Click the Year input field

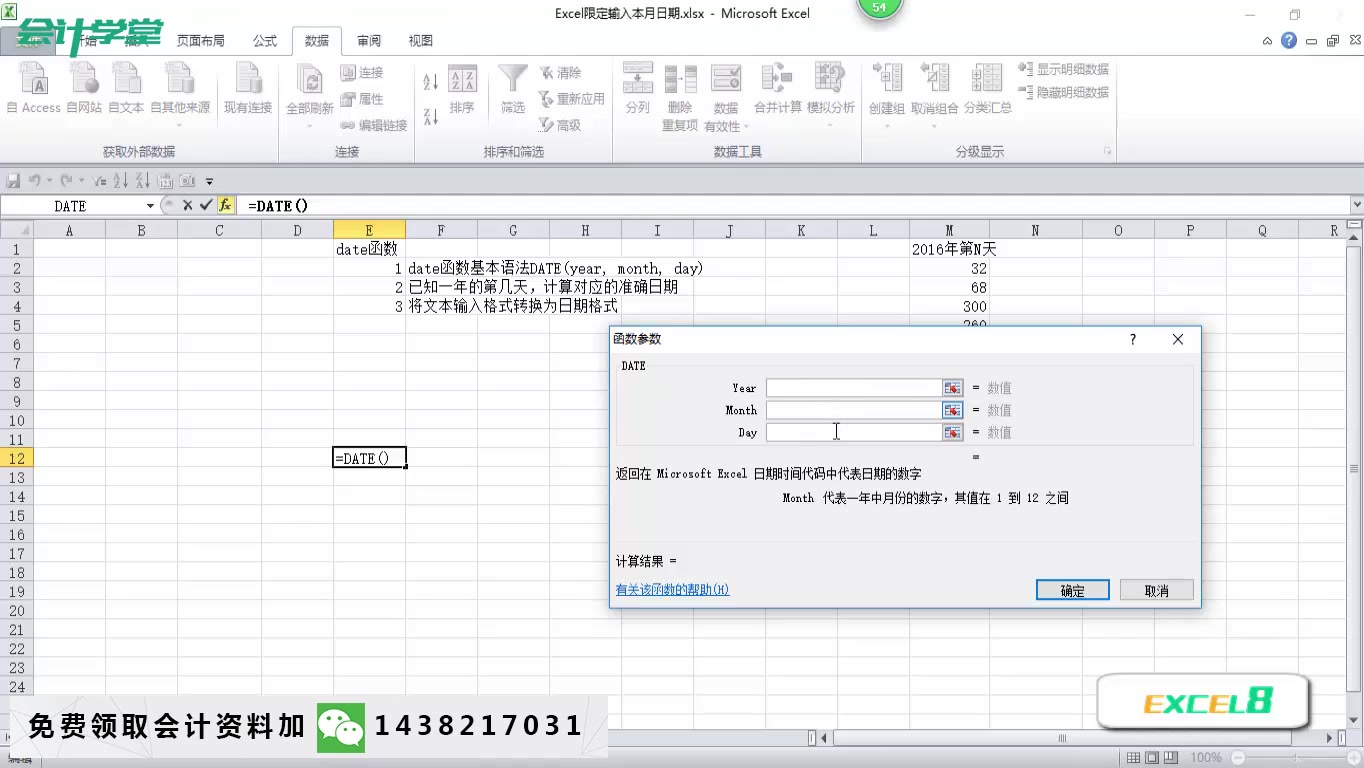point(854,388)
